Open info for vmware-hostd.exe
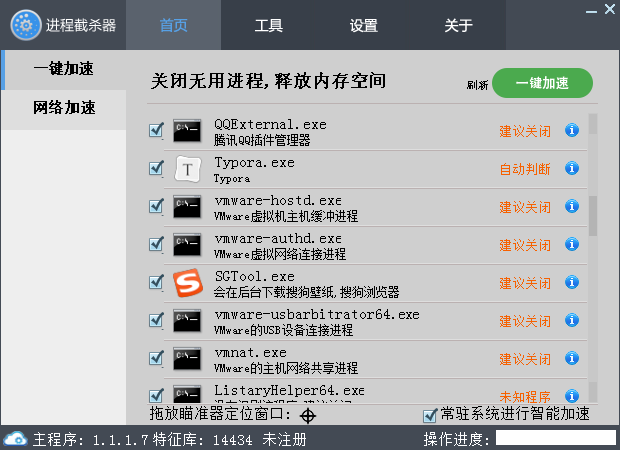The height and width of the screenshot is (450, 620). click(572, 207)
